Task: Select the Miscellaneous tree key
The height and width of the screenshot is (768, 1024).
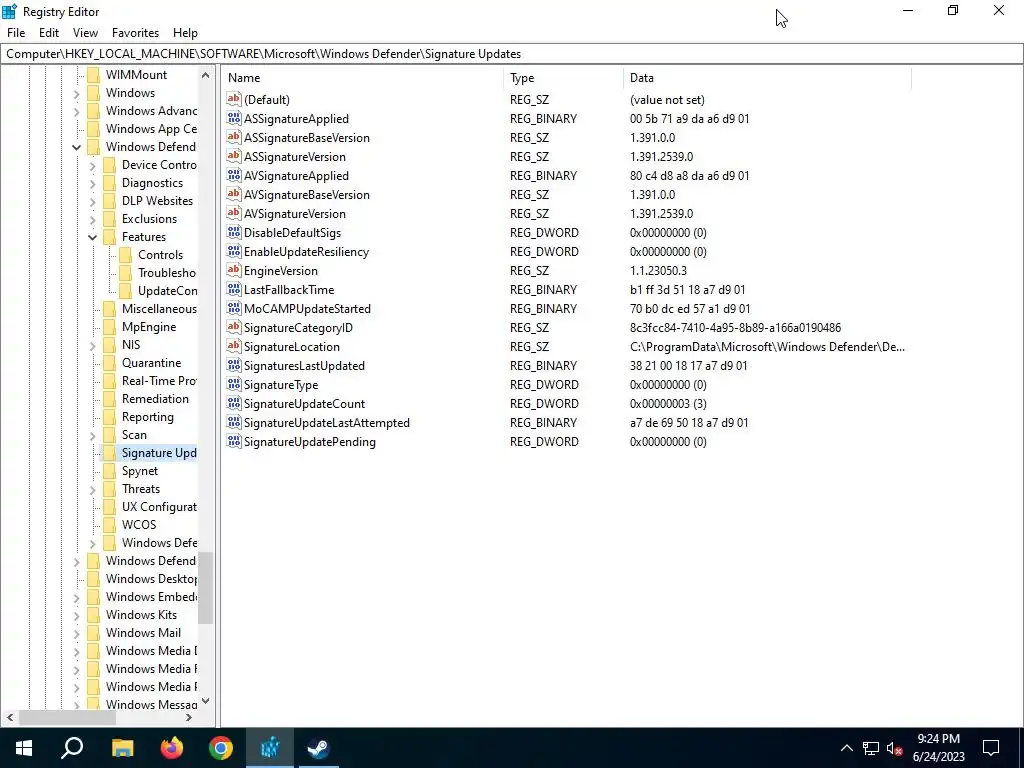Action: coord(159,309)
